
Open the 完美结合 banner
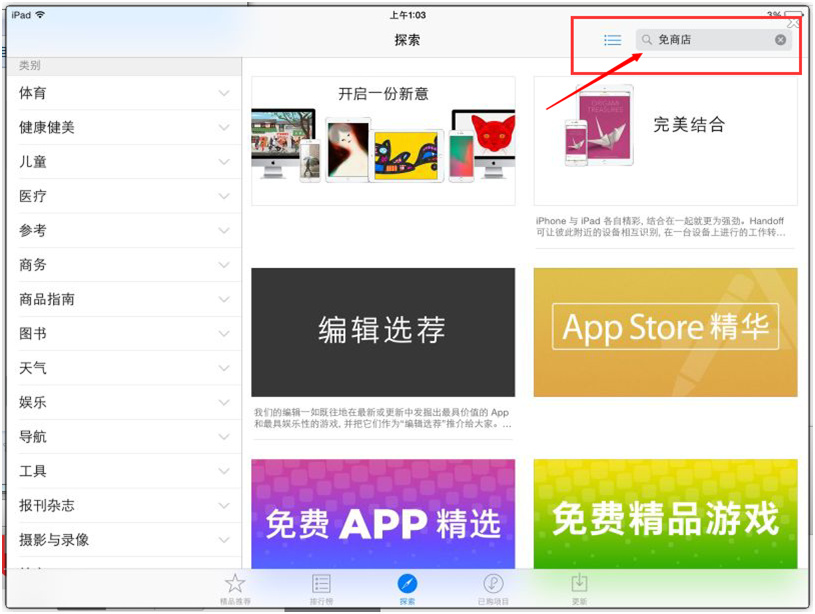665,141
